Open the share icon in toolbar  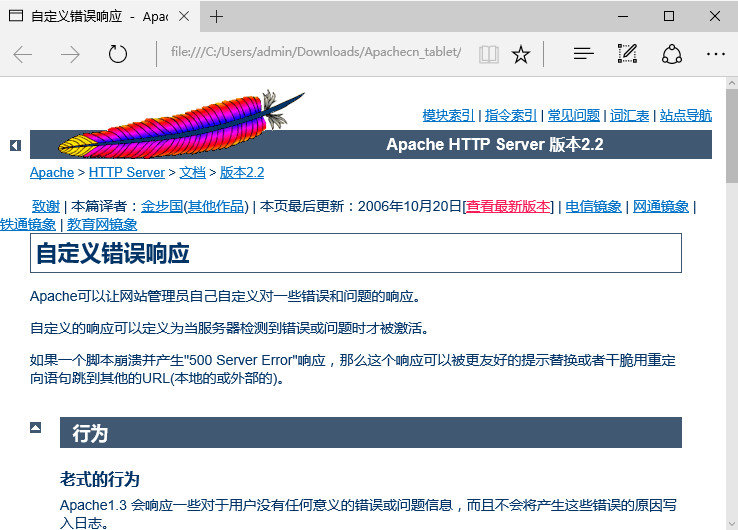tap(672, 54)
